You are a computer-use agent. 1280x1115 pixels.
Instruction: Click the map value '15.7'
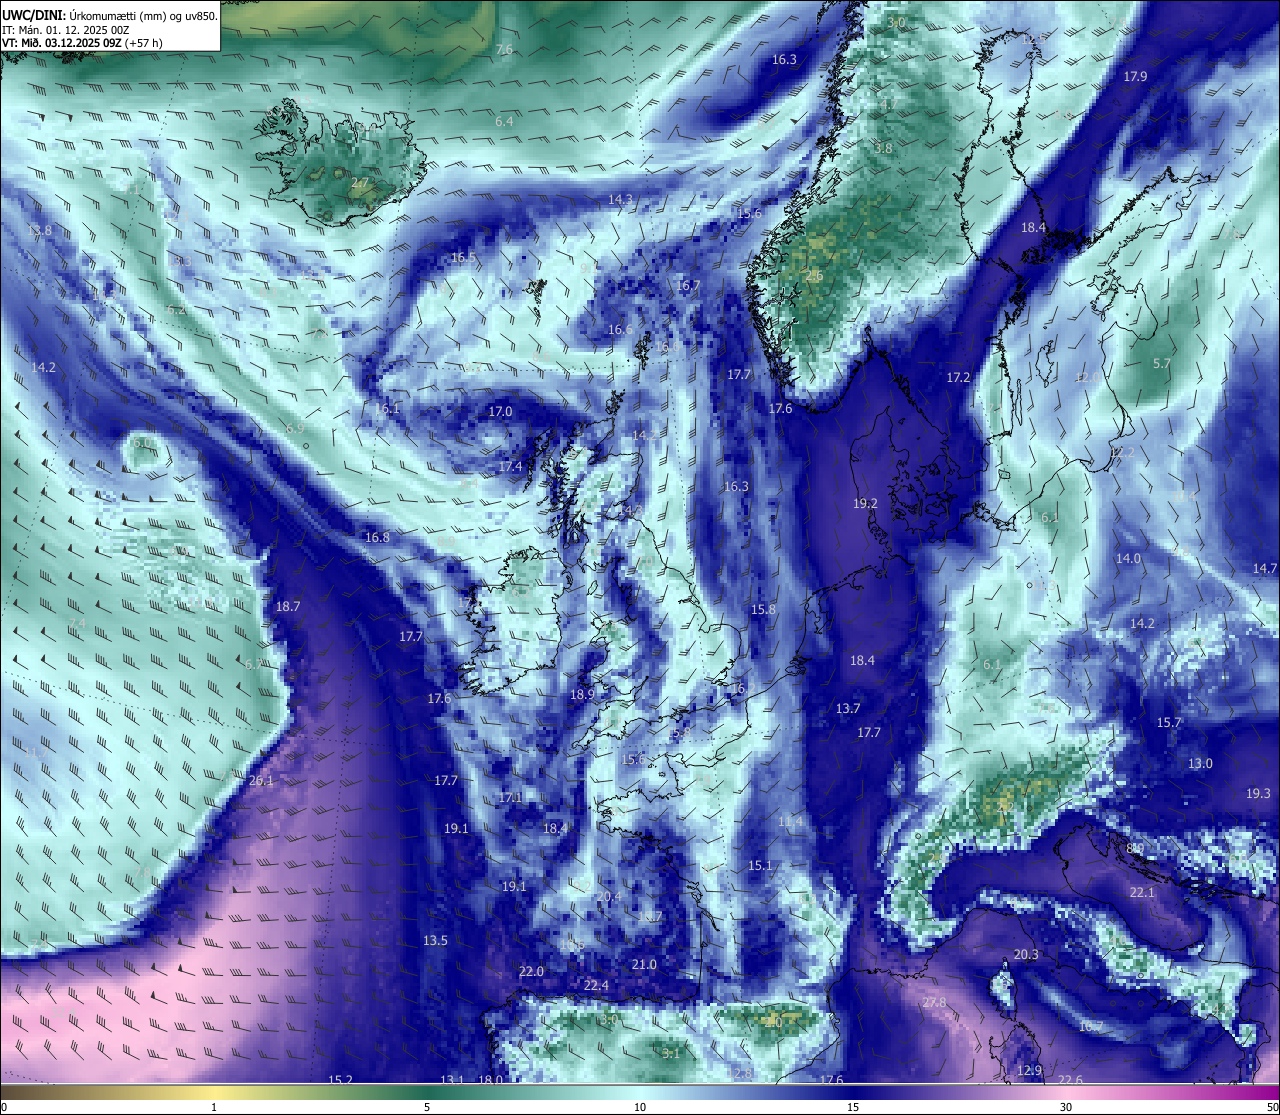(1169, 722)
